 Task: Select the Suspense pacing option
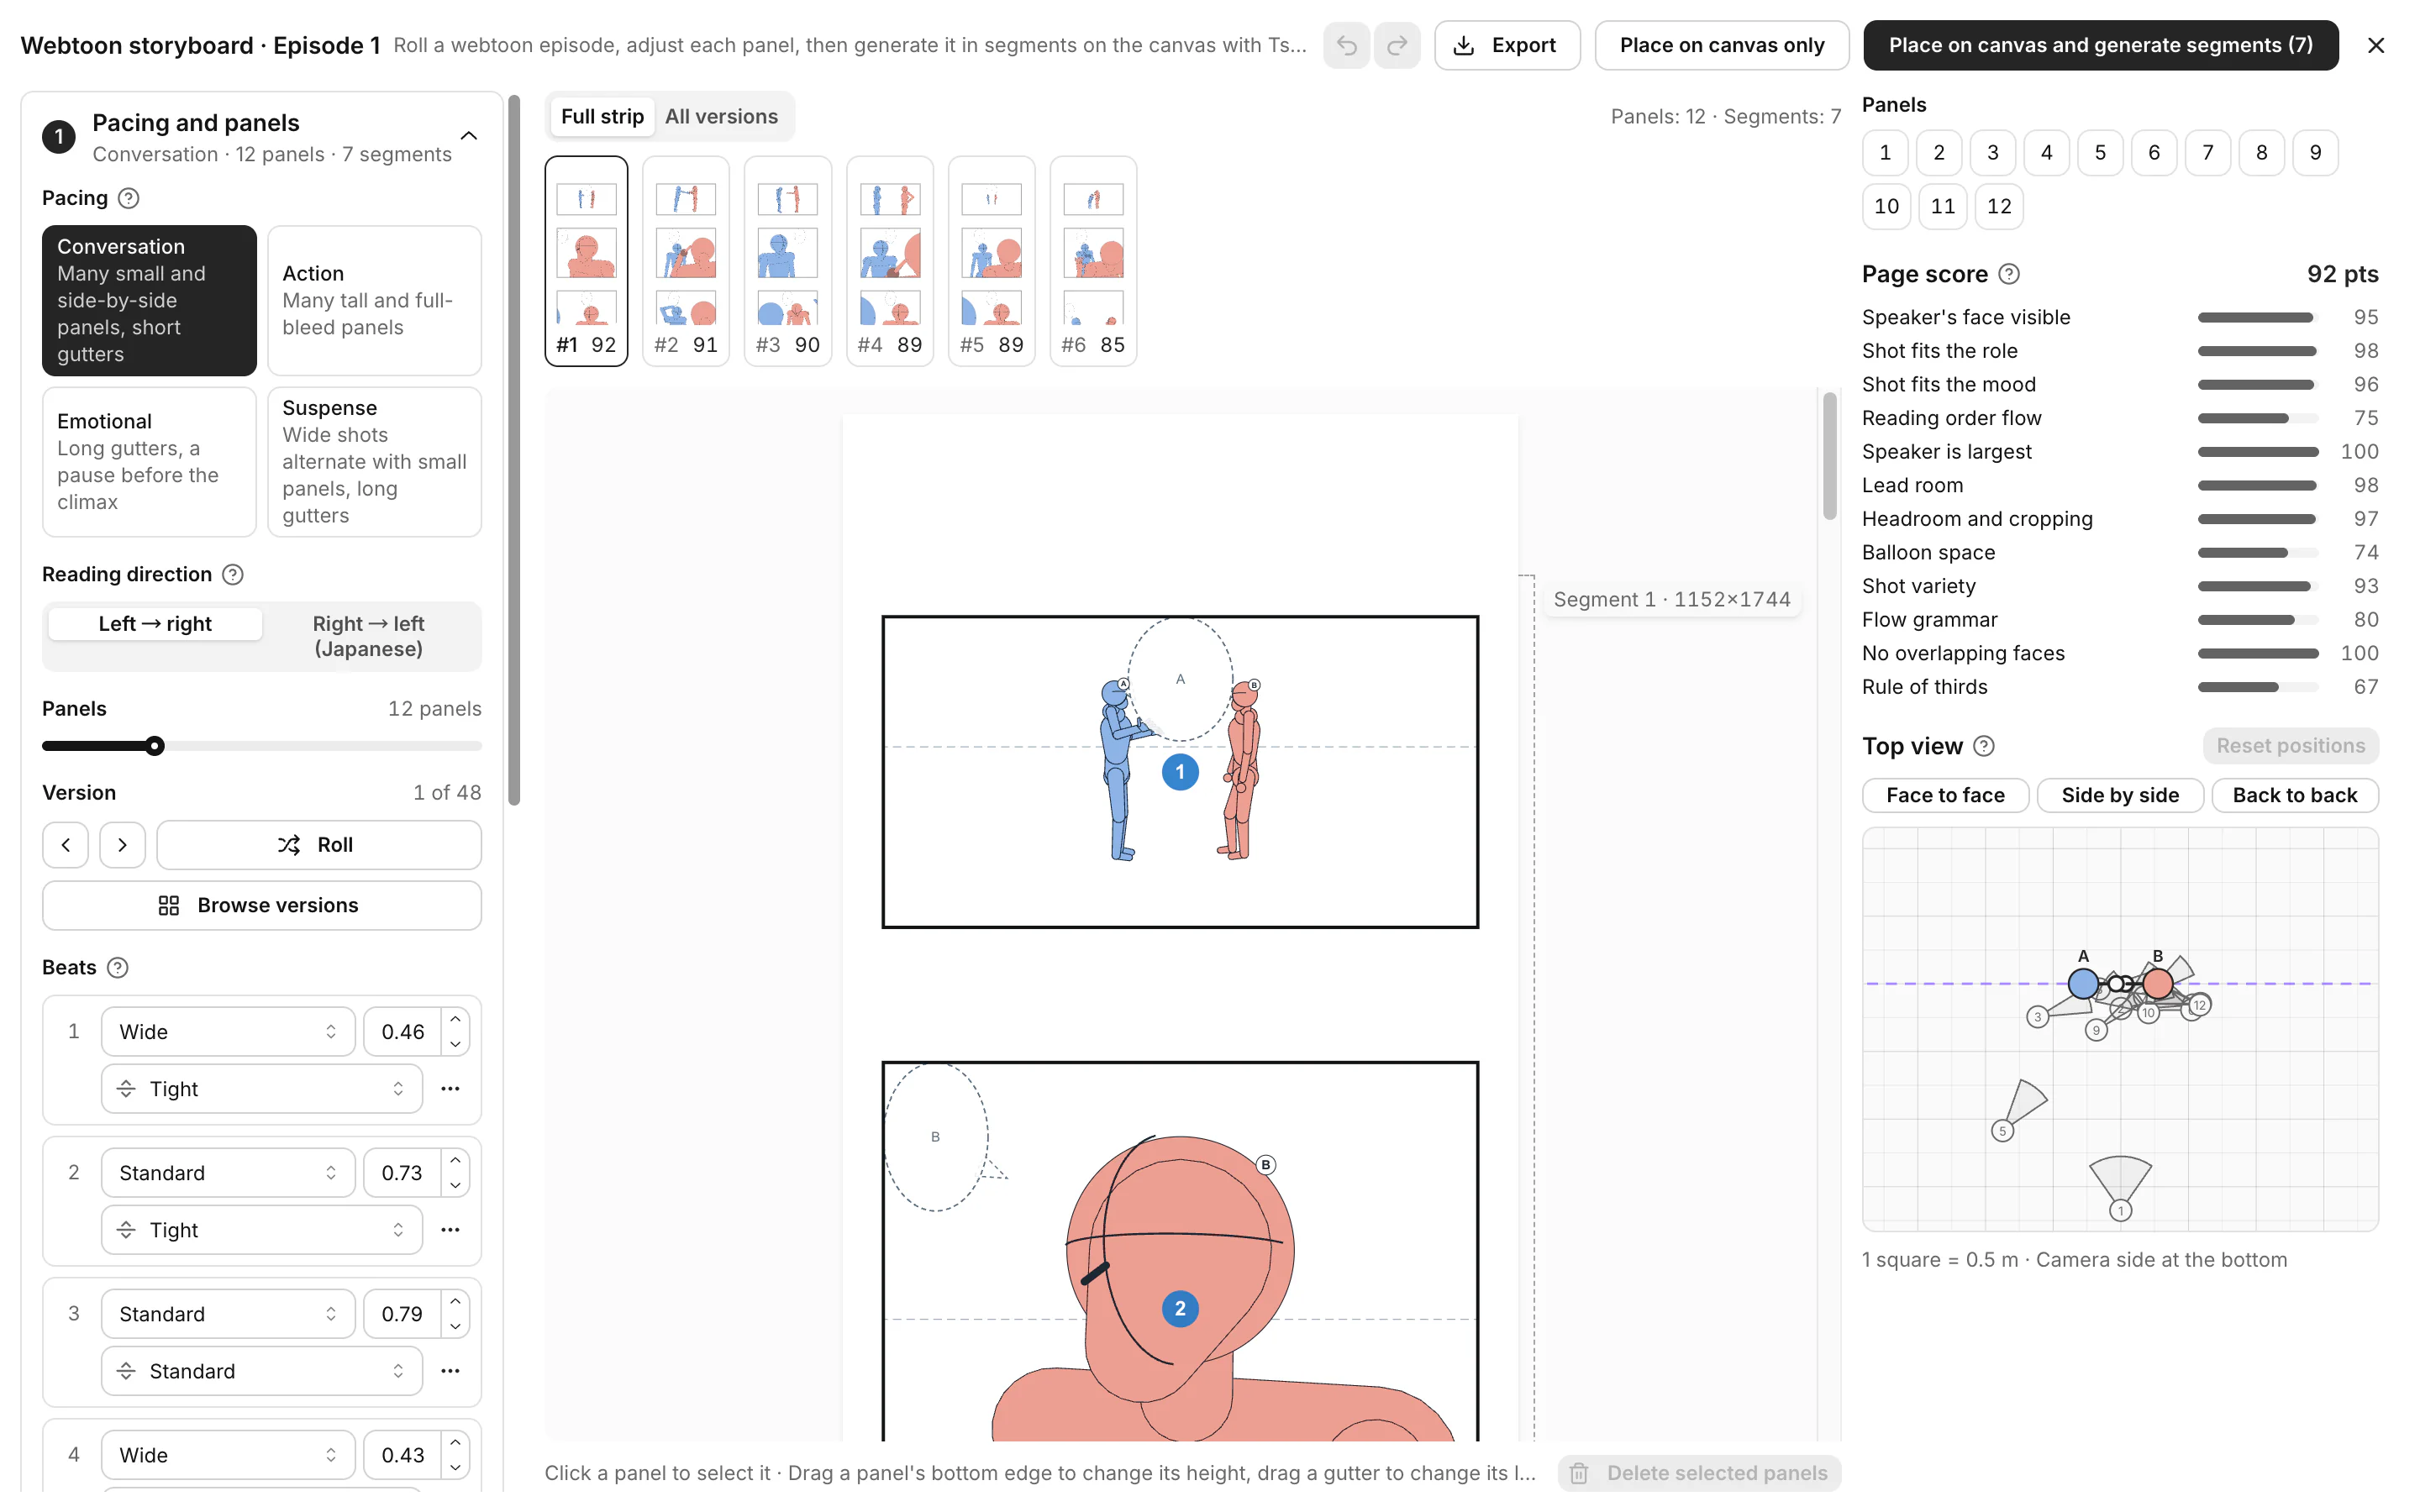point(374,462)
